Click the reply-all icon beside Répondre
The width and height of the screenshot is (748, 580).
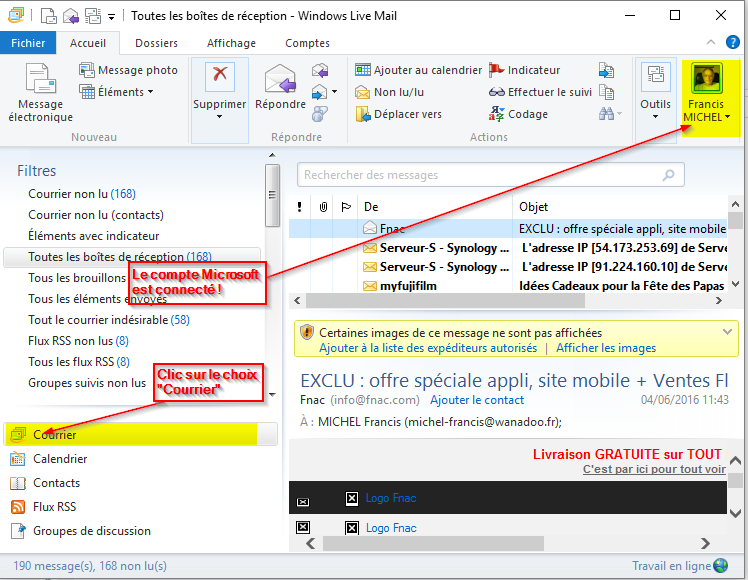pos(320,71)
